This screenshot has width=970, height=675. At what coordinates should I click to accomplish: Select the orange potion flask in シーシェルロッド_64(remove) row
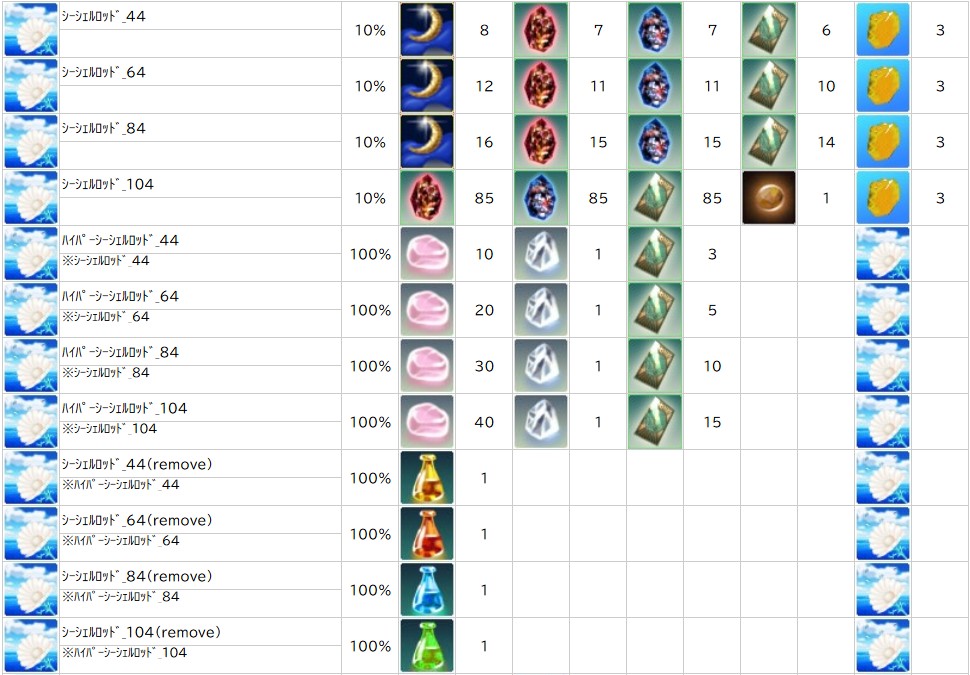click(x=427, y=534)
